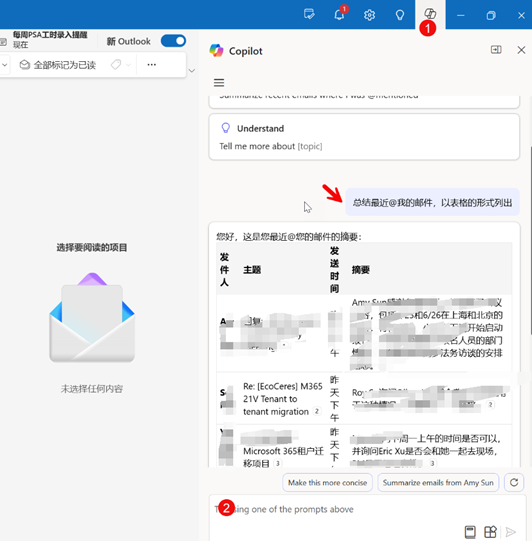Pop out the Copilot pane to side

click(x=496, y=50)
